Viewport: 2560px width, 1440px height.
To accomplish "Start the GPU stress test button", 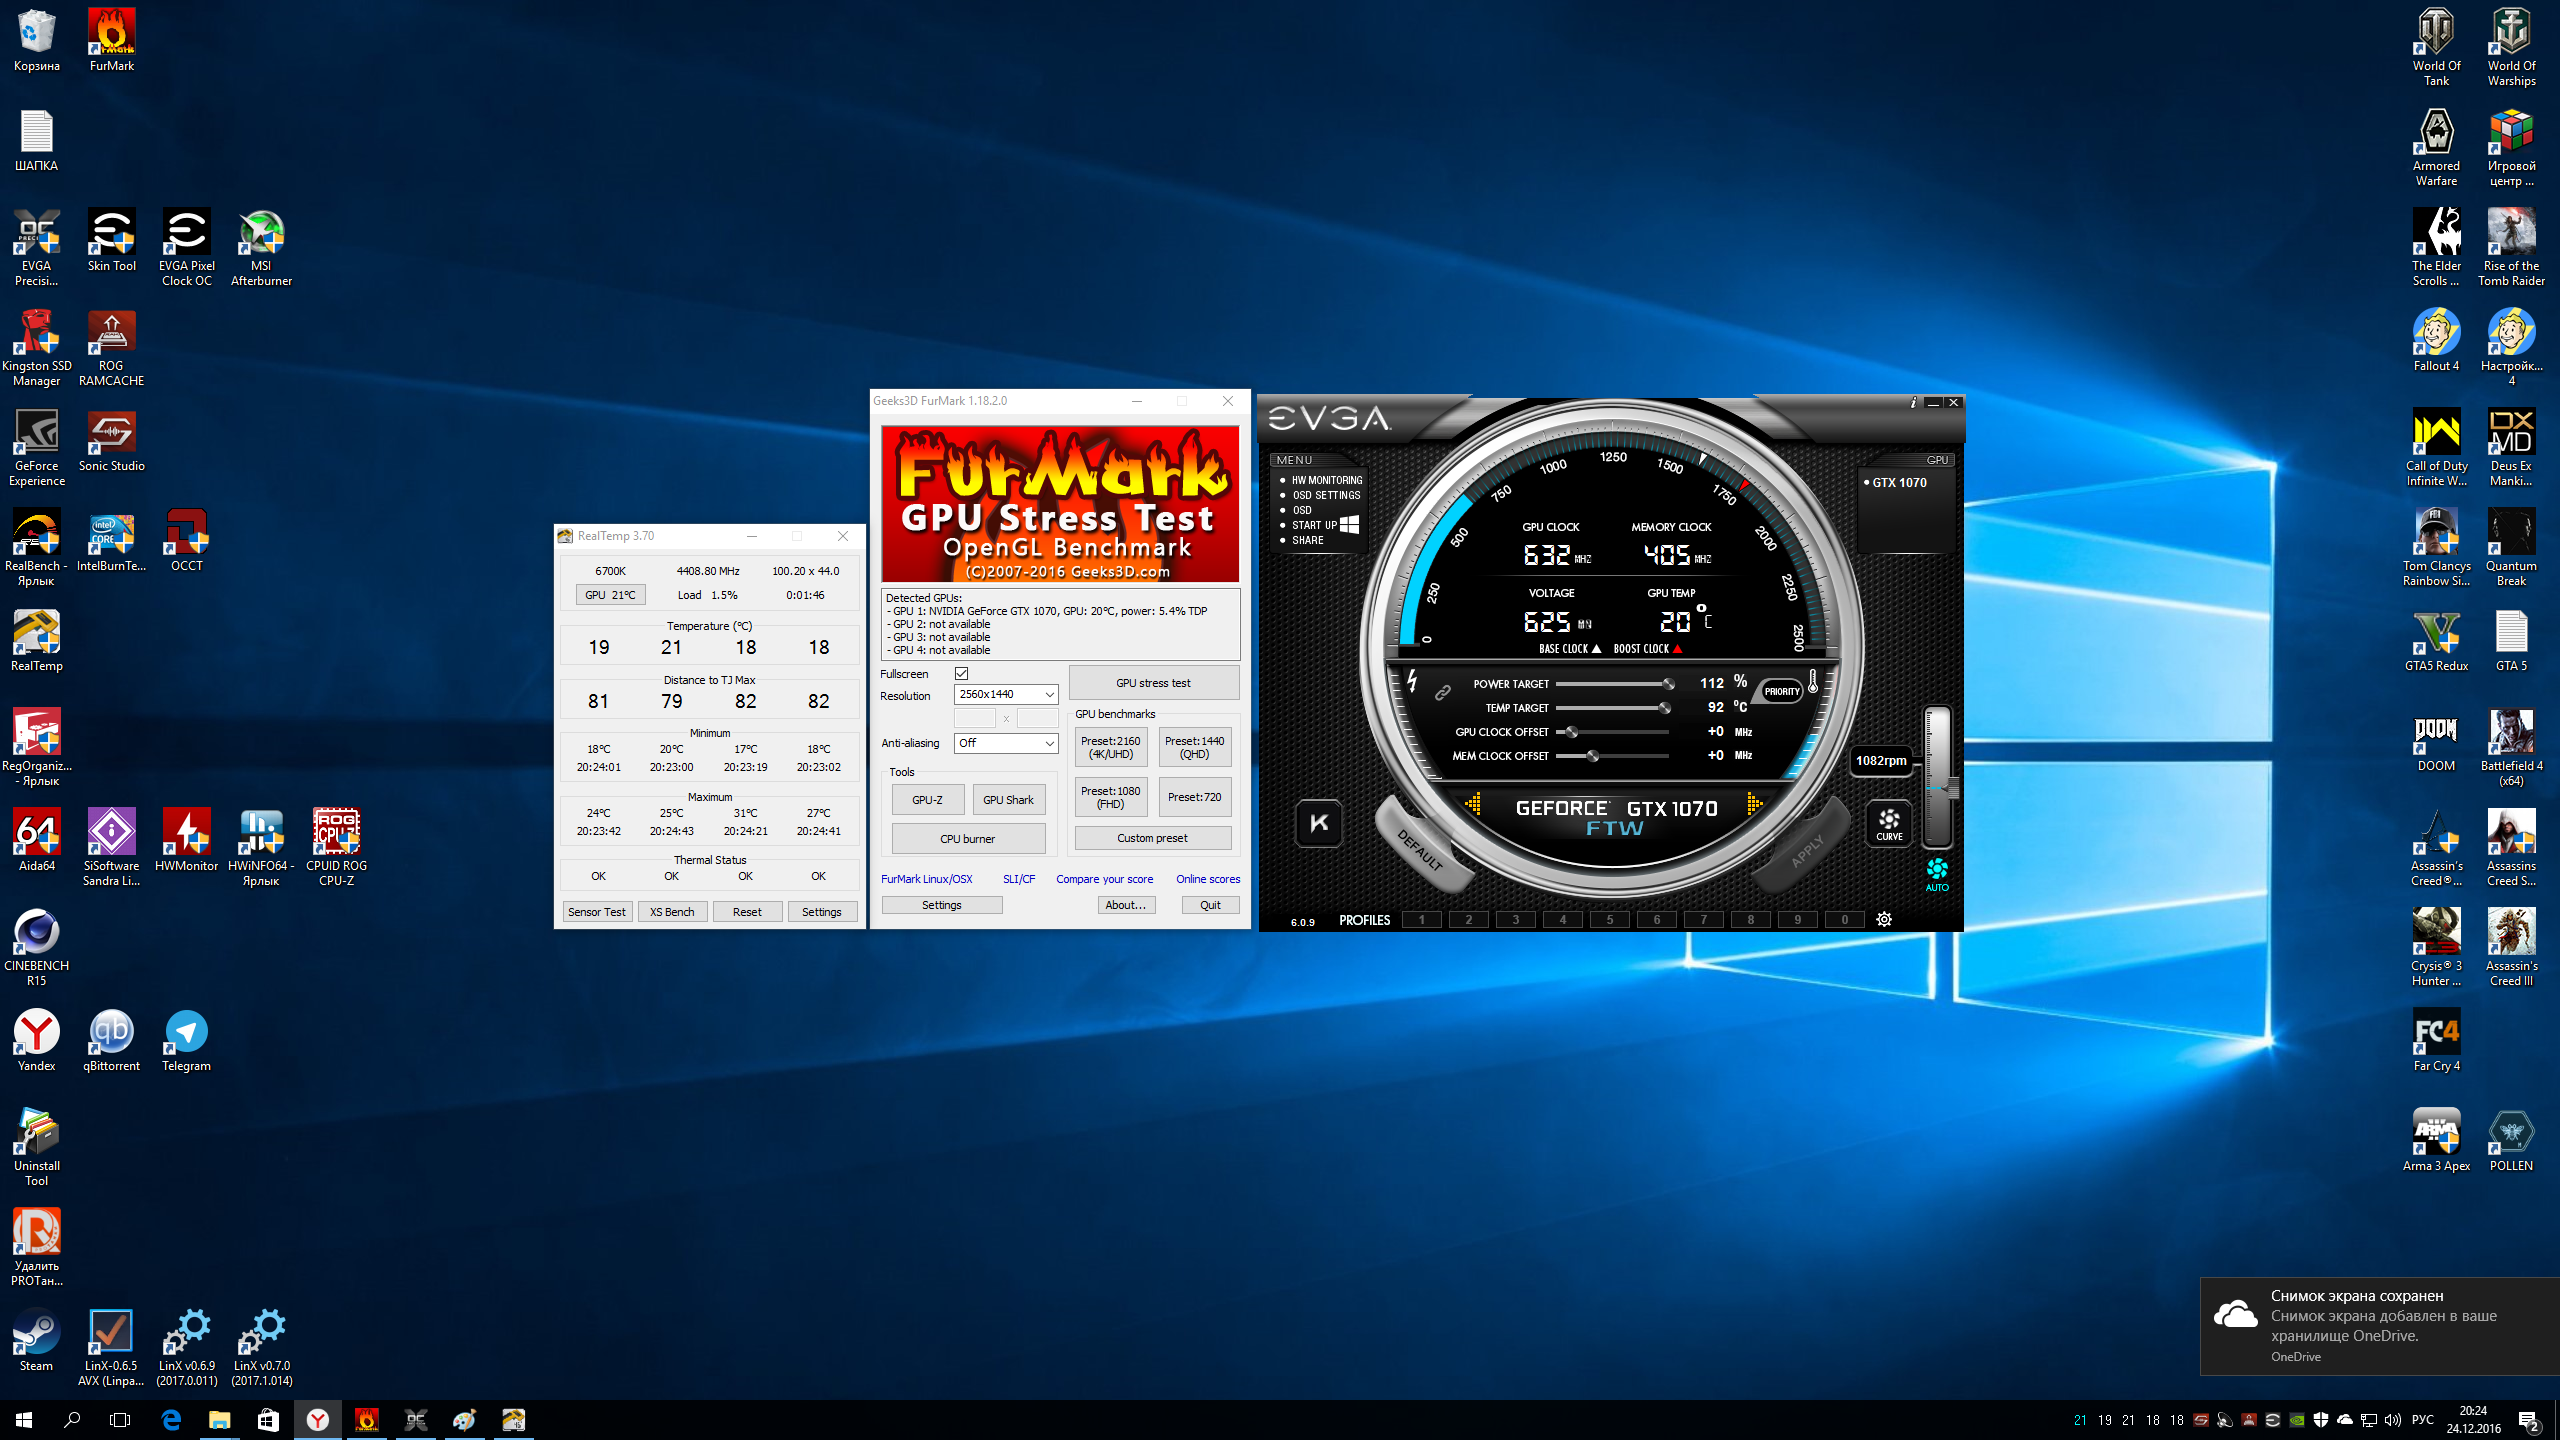I will pos(1153,683).
